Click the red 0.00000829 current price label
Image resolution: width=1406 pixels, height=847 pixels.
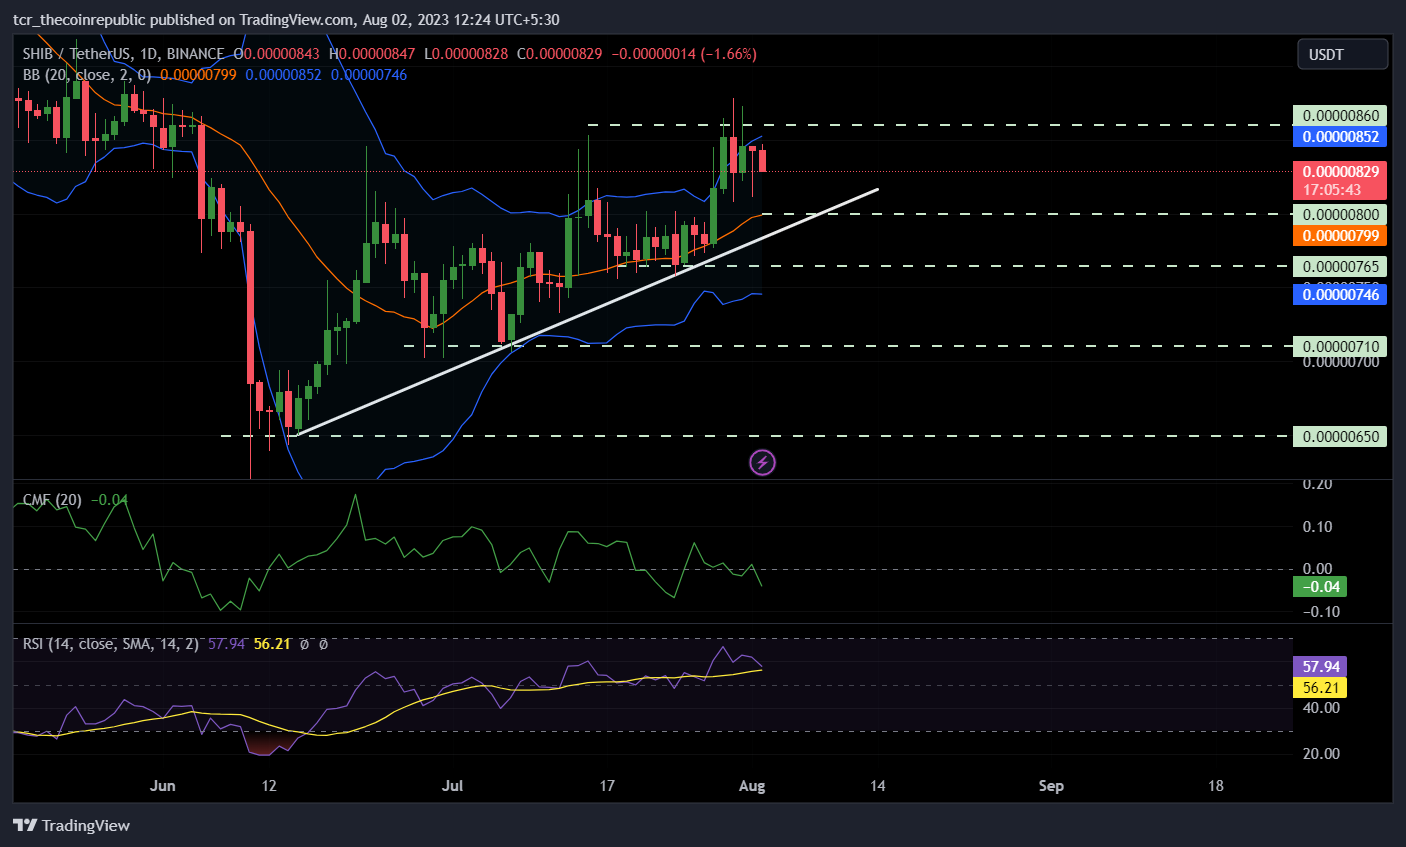(1340, 172)
